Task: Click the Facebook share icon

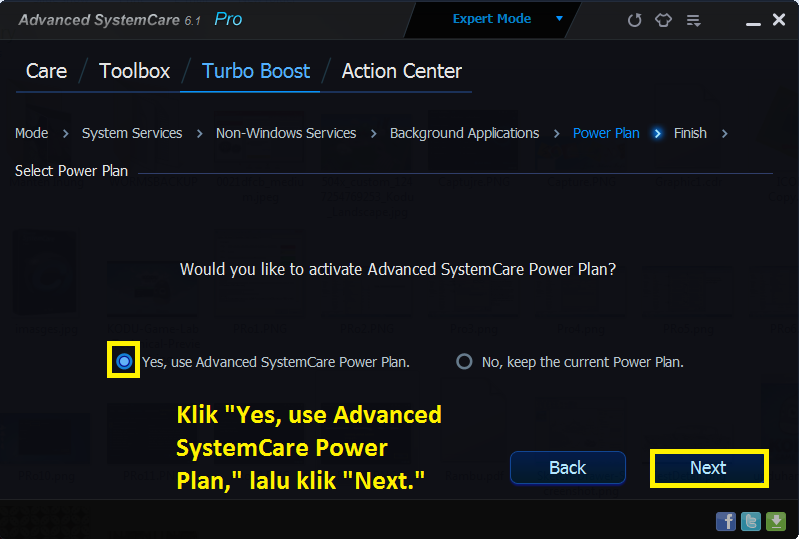Action: [x=726, y=521]
